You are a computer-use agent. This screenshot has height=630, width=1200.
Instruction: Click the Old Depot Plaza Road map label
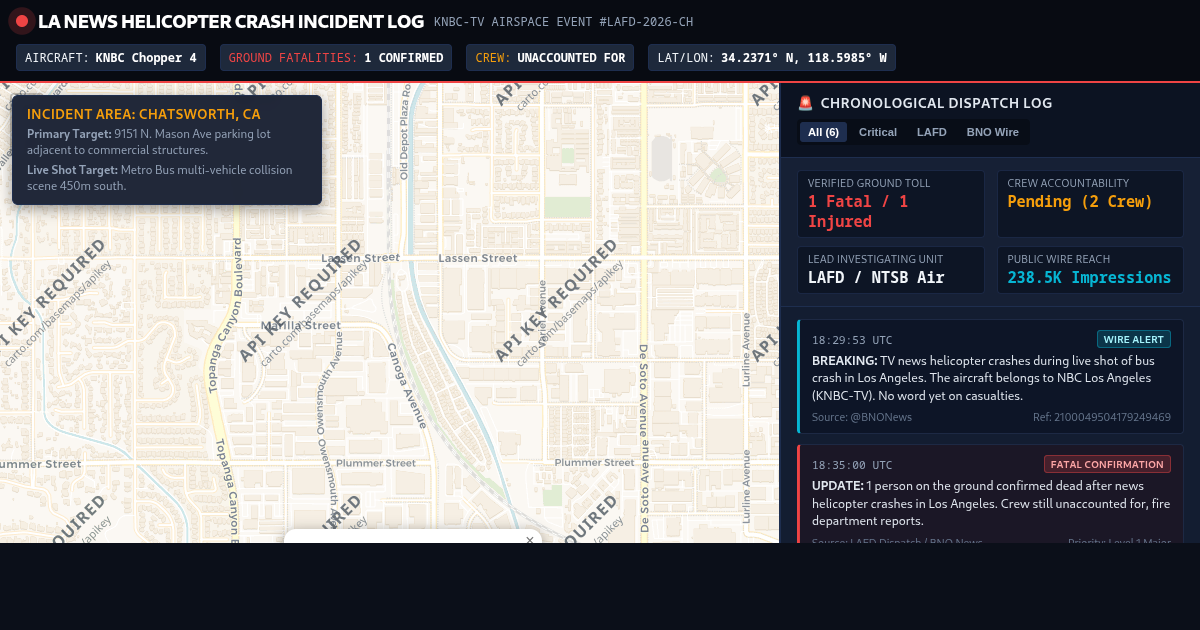405,131
